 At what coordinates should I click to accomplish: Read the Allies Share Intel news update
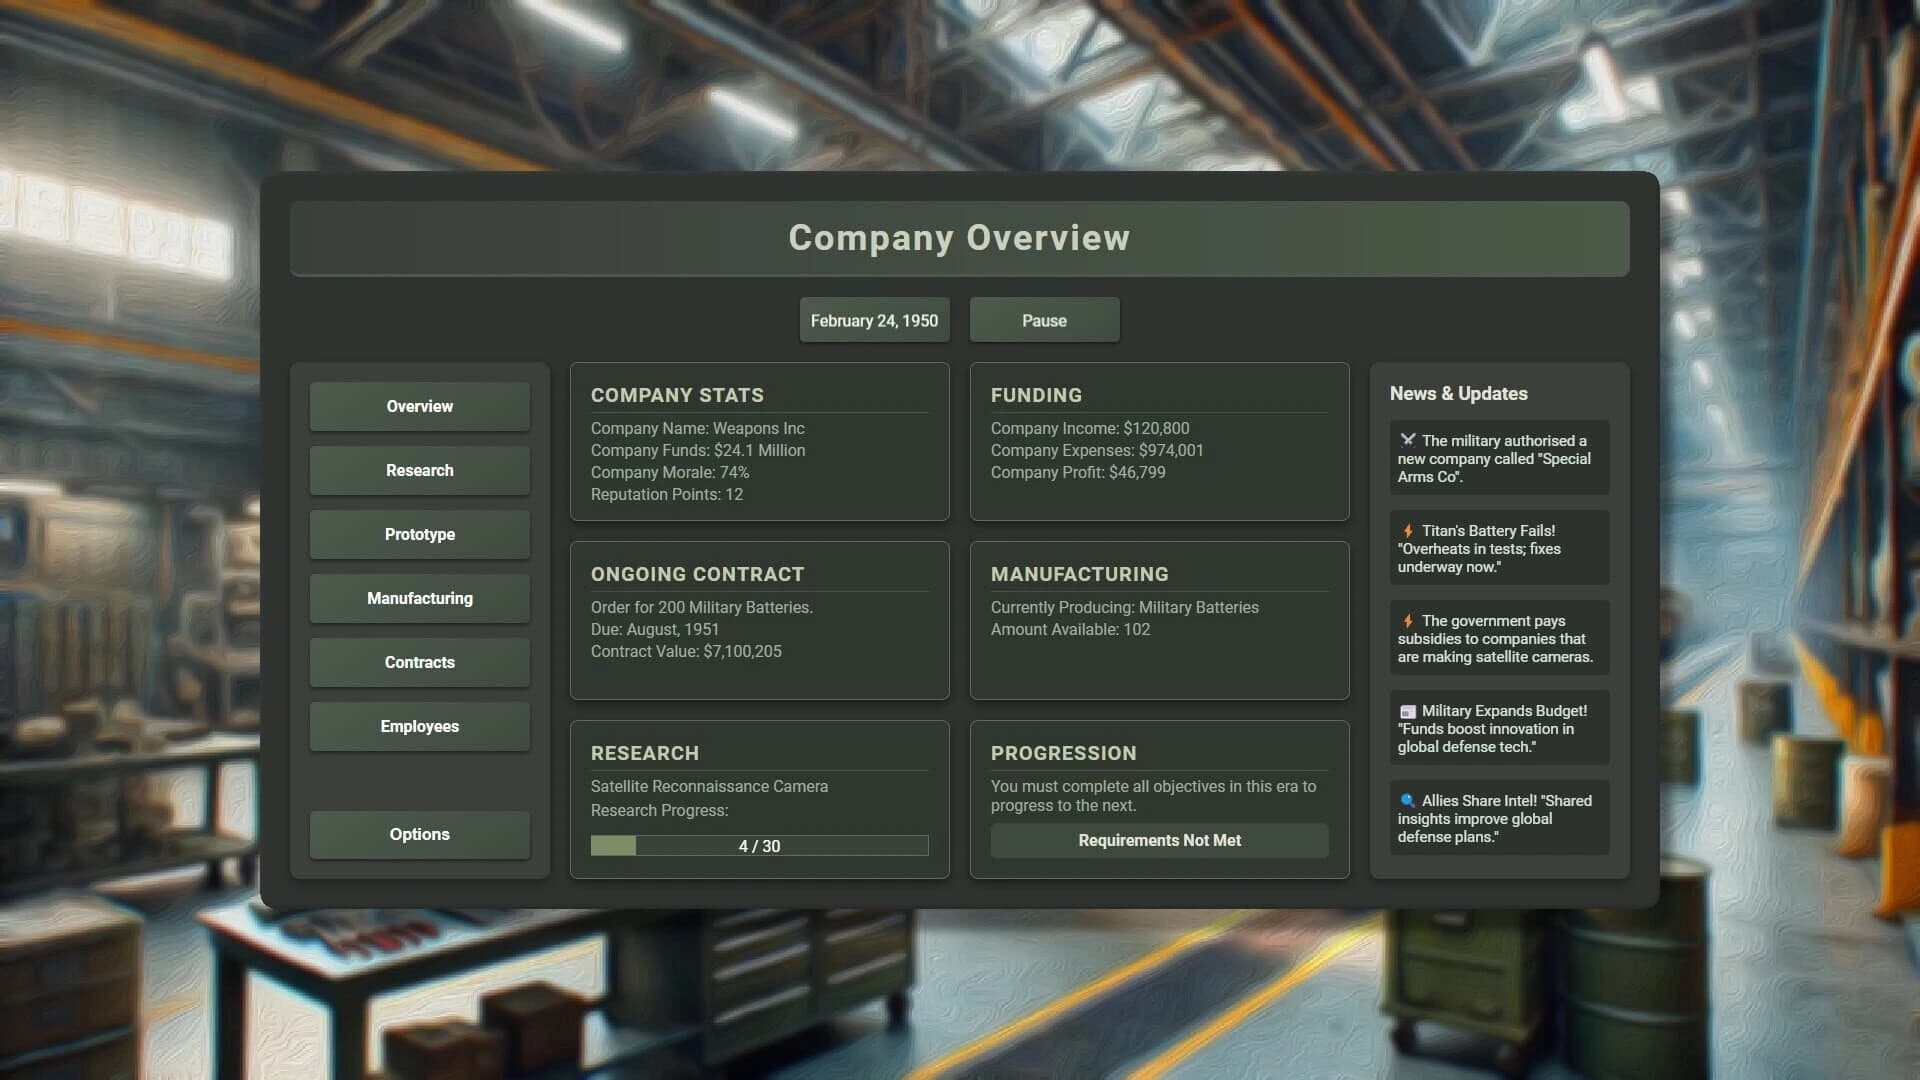[x=1498, y=818]
